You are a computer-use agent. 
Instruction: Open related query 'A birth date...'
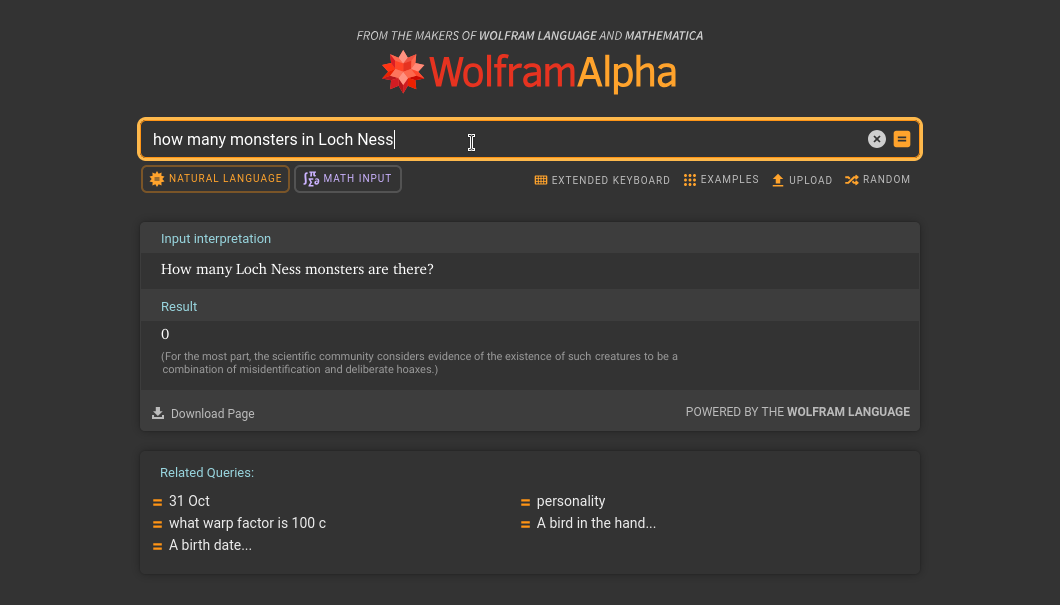point(210,545)
